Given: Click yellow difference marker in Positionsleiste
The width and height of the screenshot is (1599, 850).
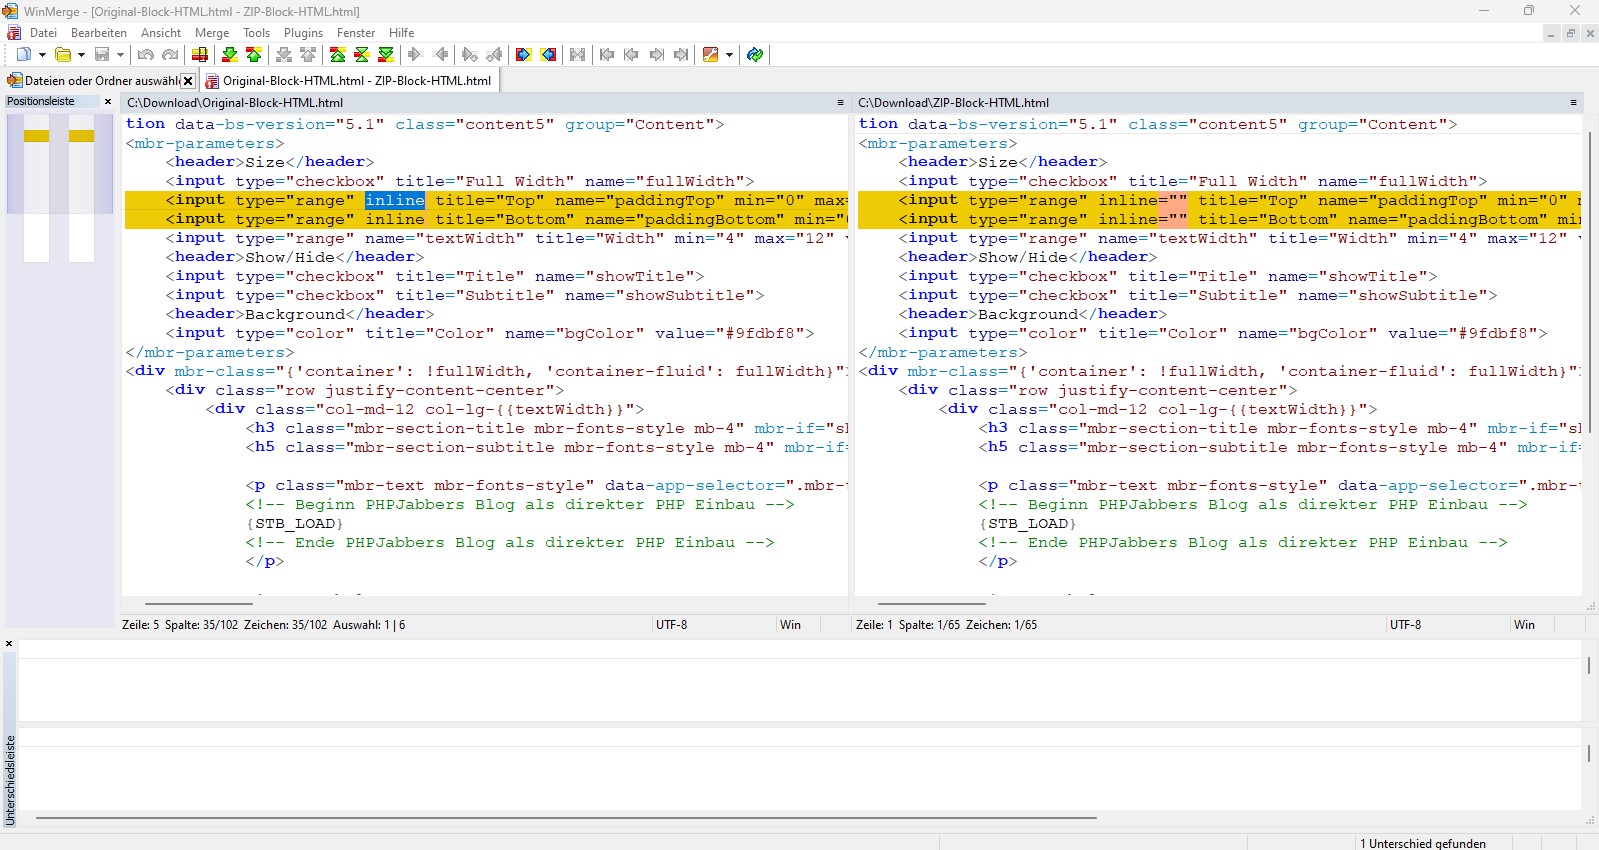Looking at the screenshot, I should (37, 136).
